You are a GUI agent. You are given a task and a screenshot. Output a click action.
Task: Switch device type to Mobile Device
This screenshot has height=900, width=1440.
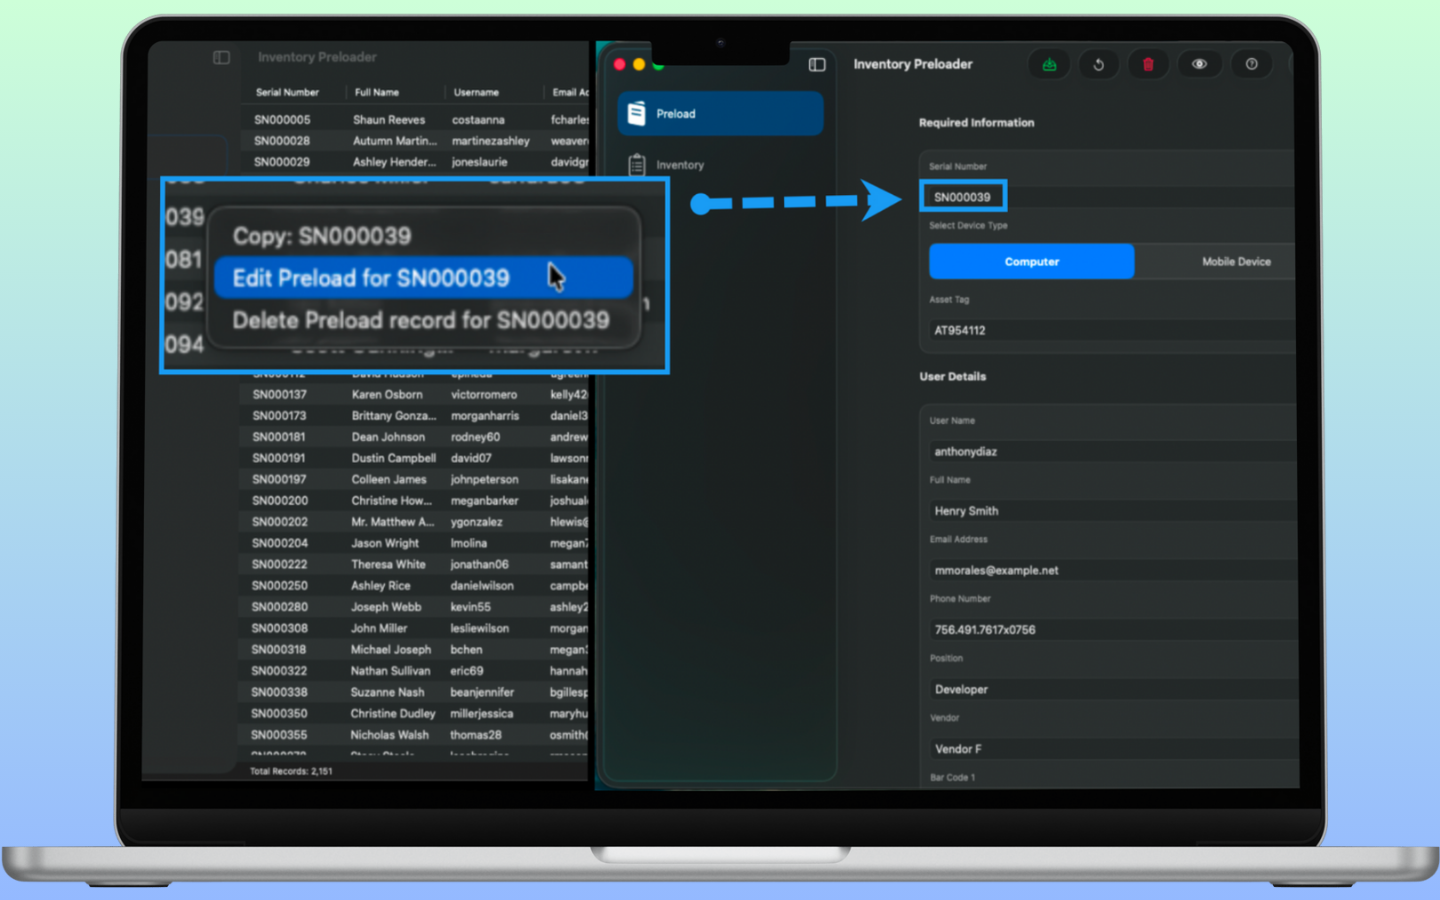[1235, 262]
